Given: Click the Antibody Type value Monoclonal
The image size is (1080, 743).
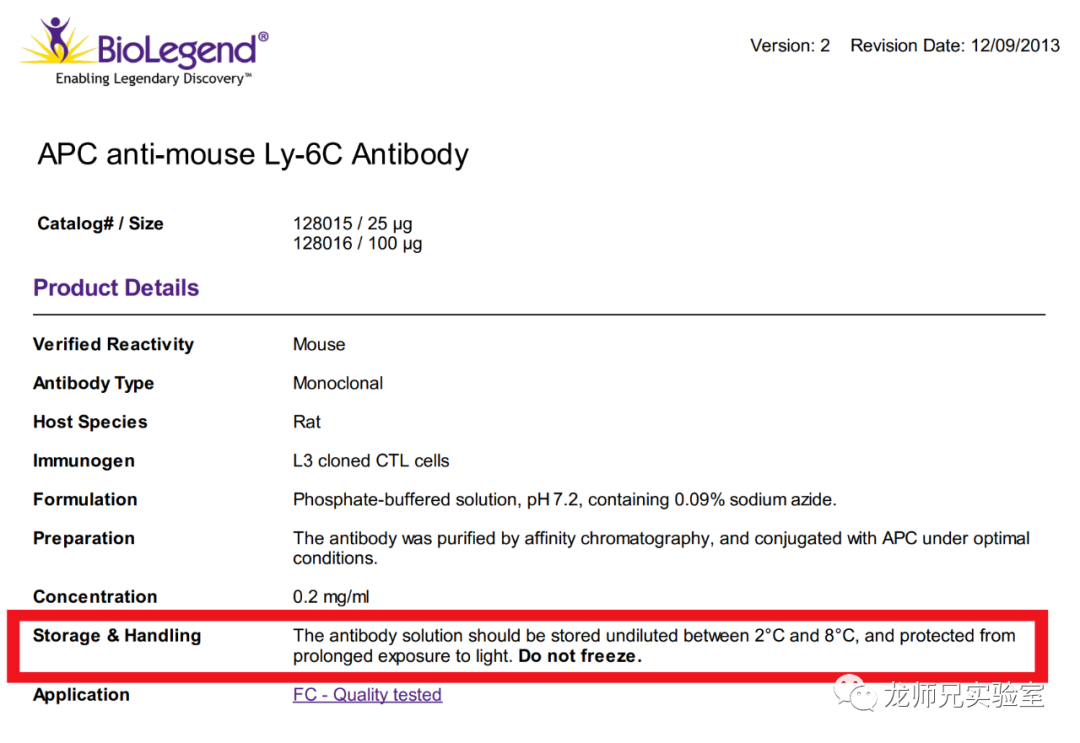Looking at the screenshot, I should click(x=338, y=384).
